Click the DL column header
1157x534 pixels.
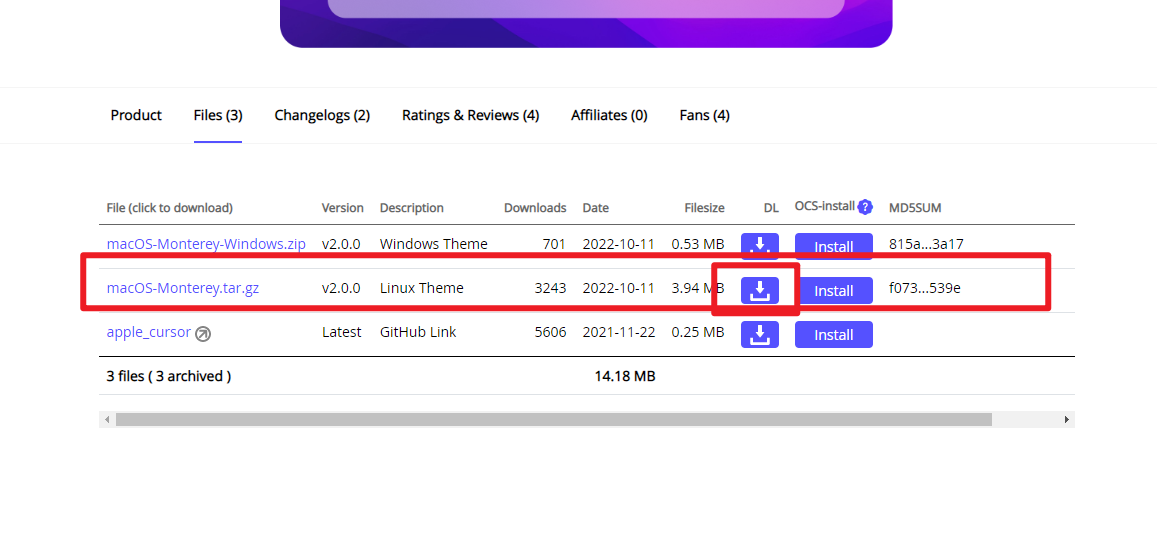771,208
